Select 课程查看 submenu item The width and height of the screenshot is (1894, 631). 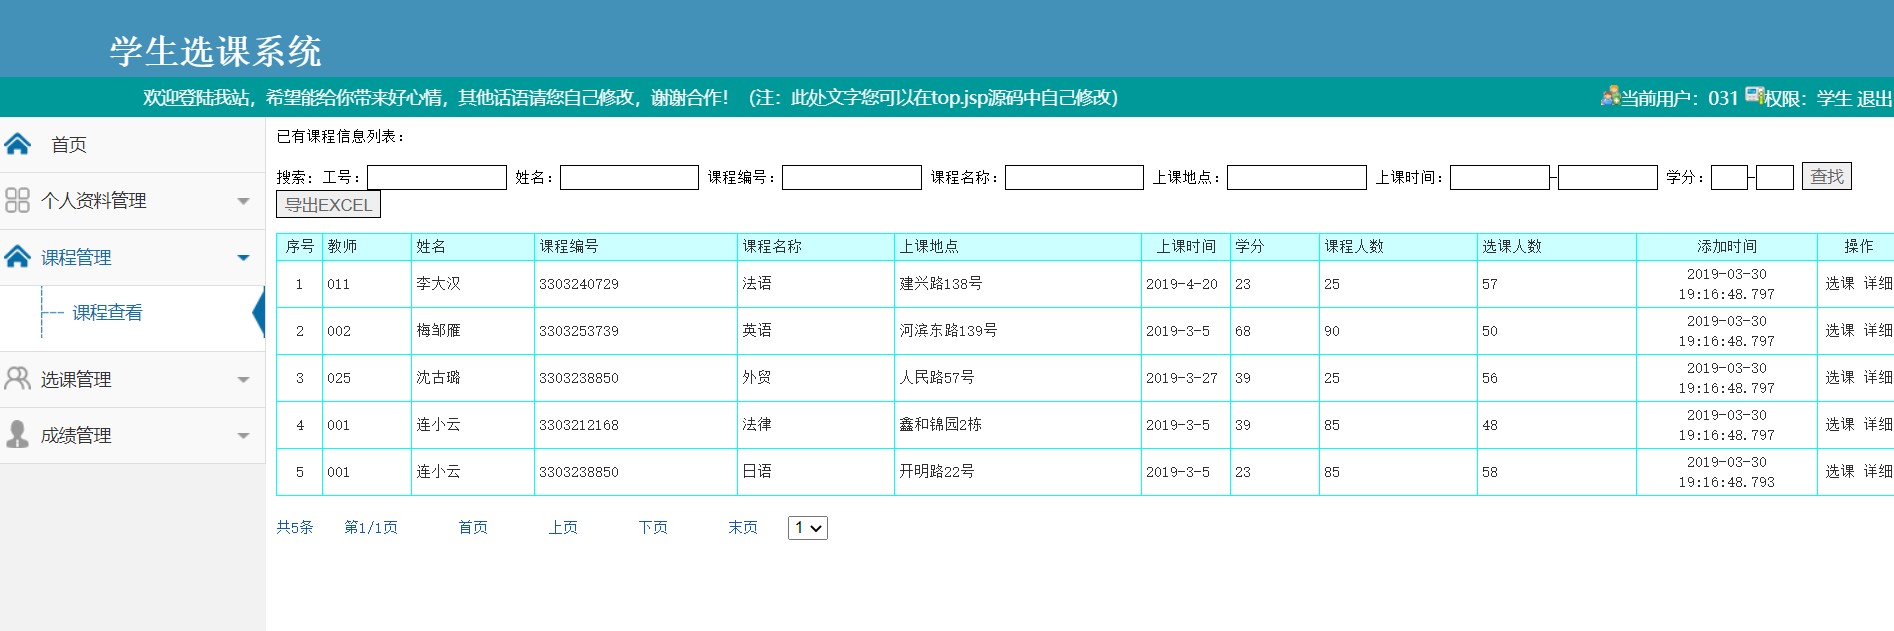click(x=107, y=313)
